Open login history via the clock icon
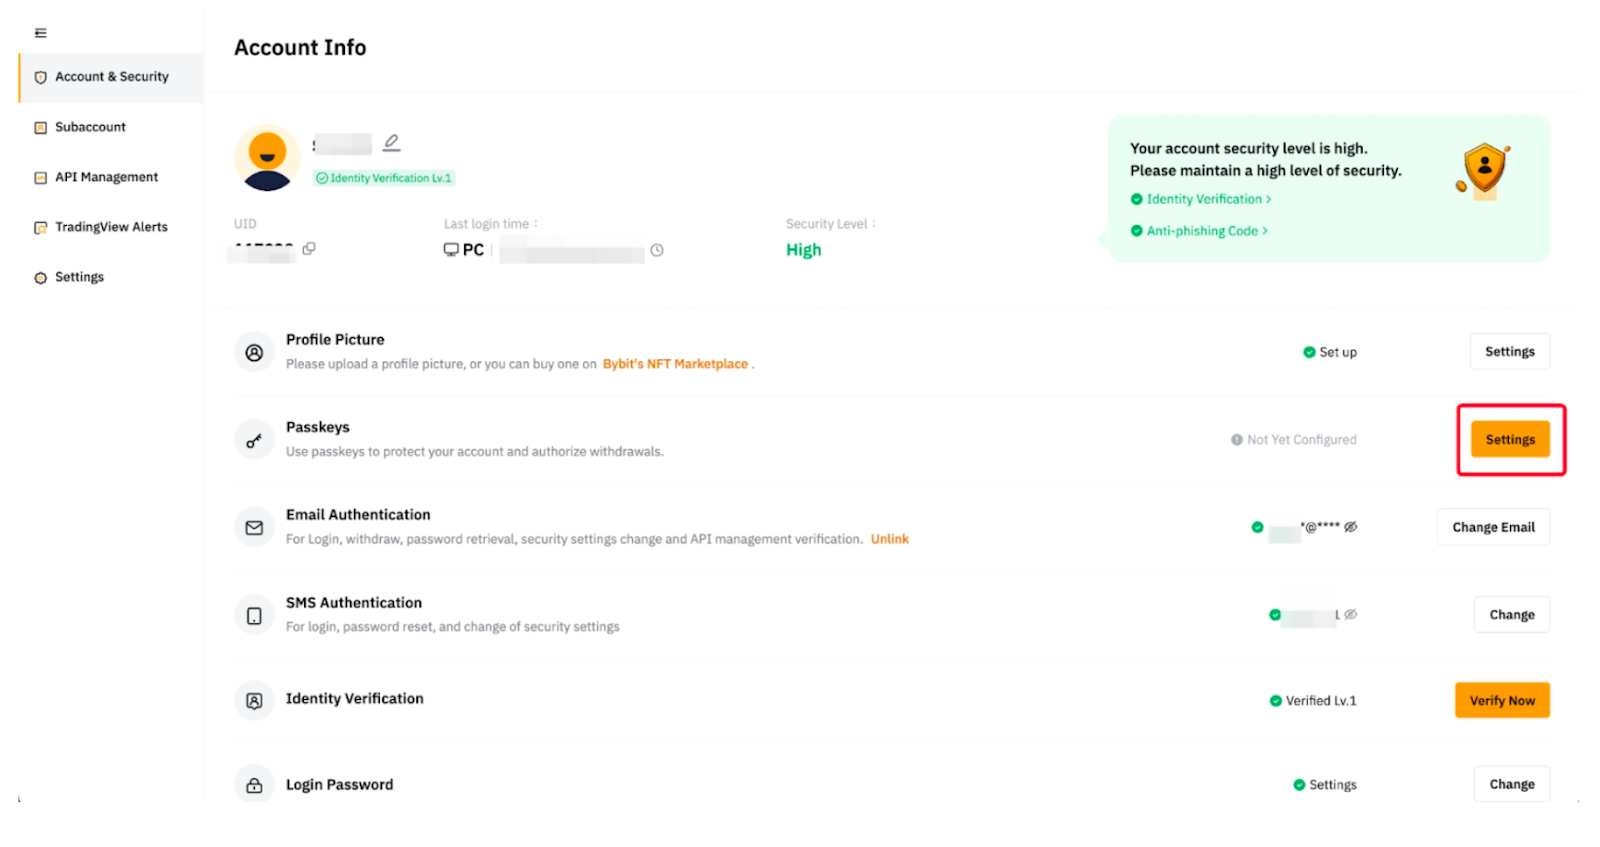 point(657,250)
